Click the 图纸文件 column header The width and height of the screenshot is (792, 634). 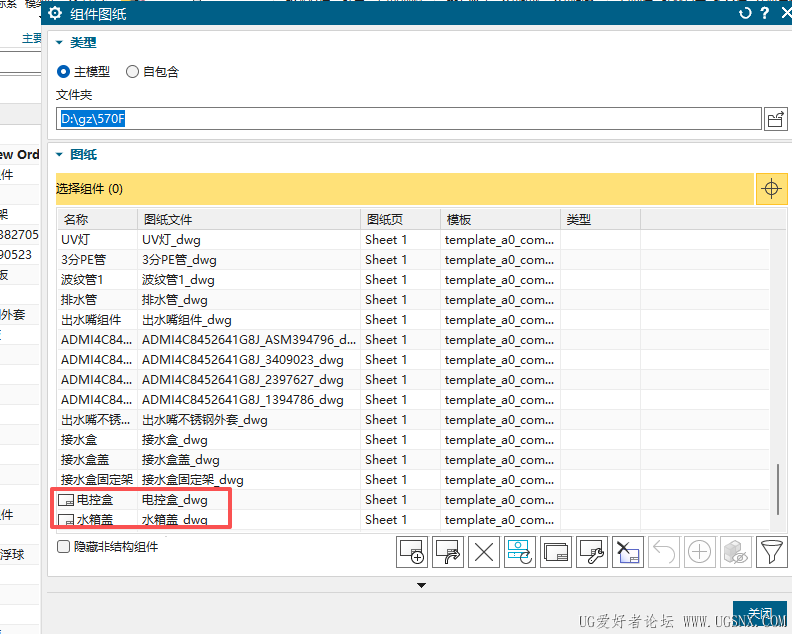tap(249, 219)
